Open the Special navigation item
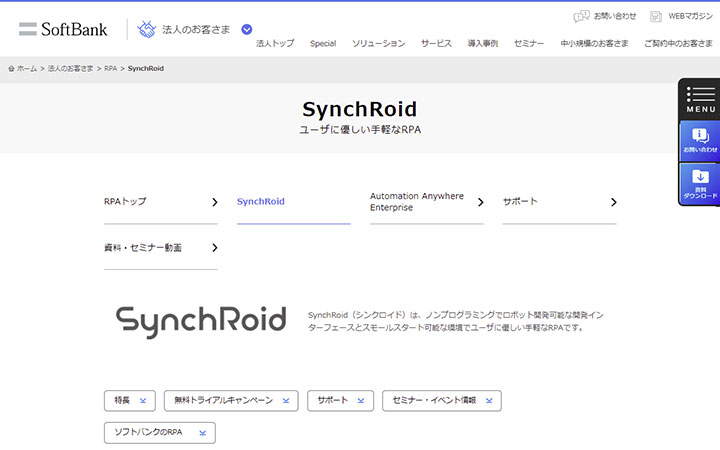Image resolution: width=720 pixels, height=450 pixels. click(323, 43)
